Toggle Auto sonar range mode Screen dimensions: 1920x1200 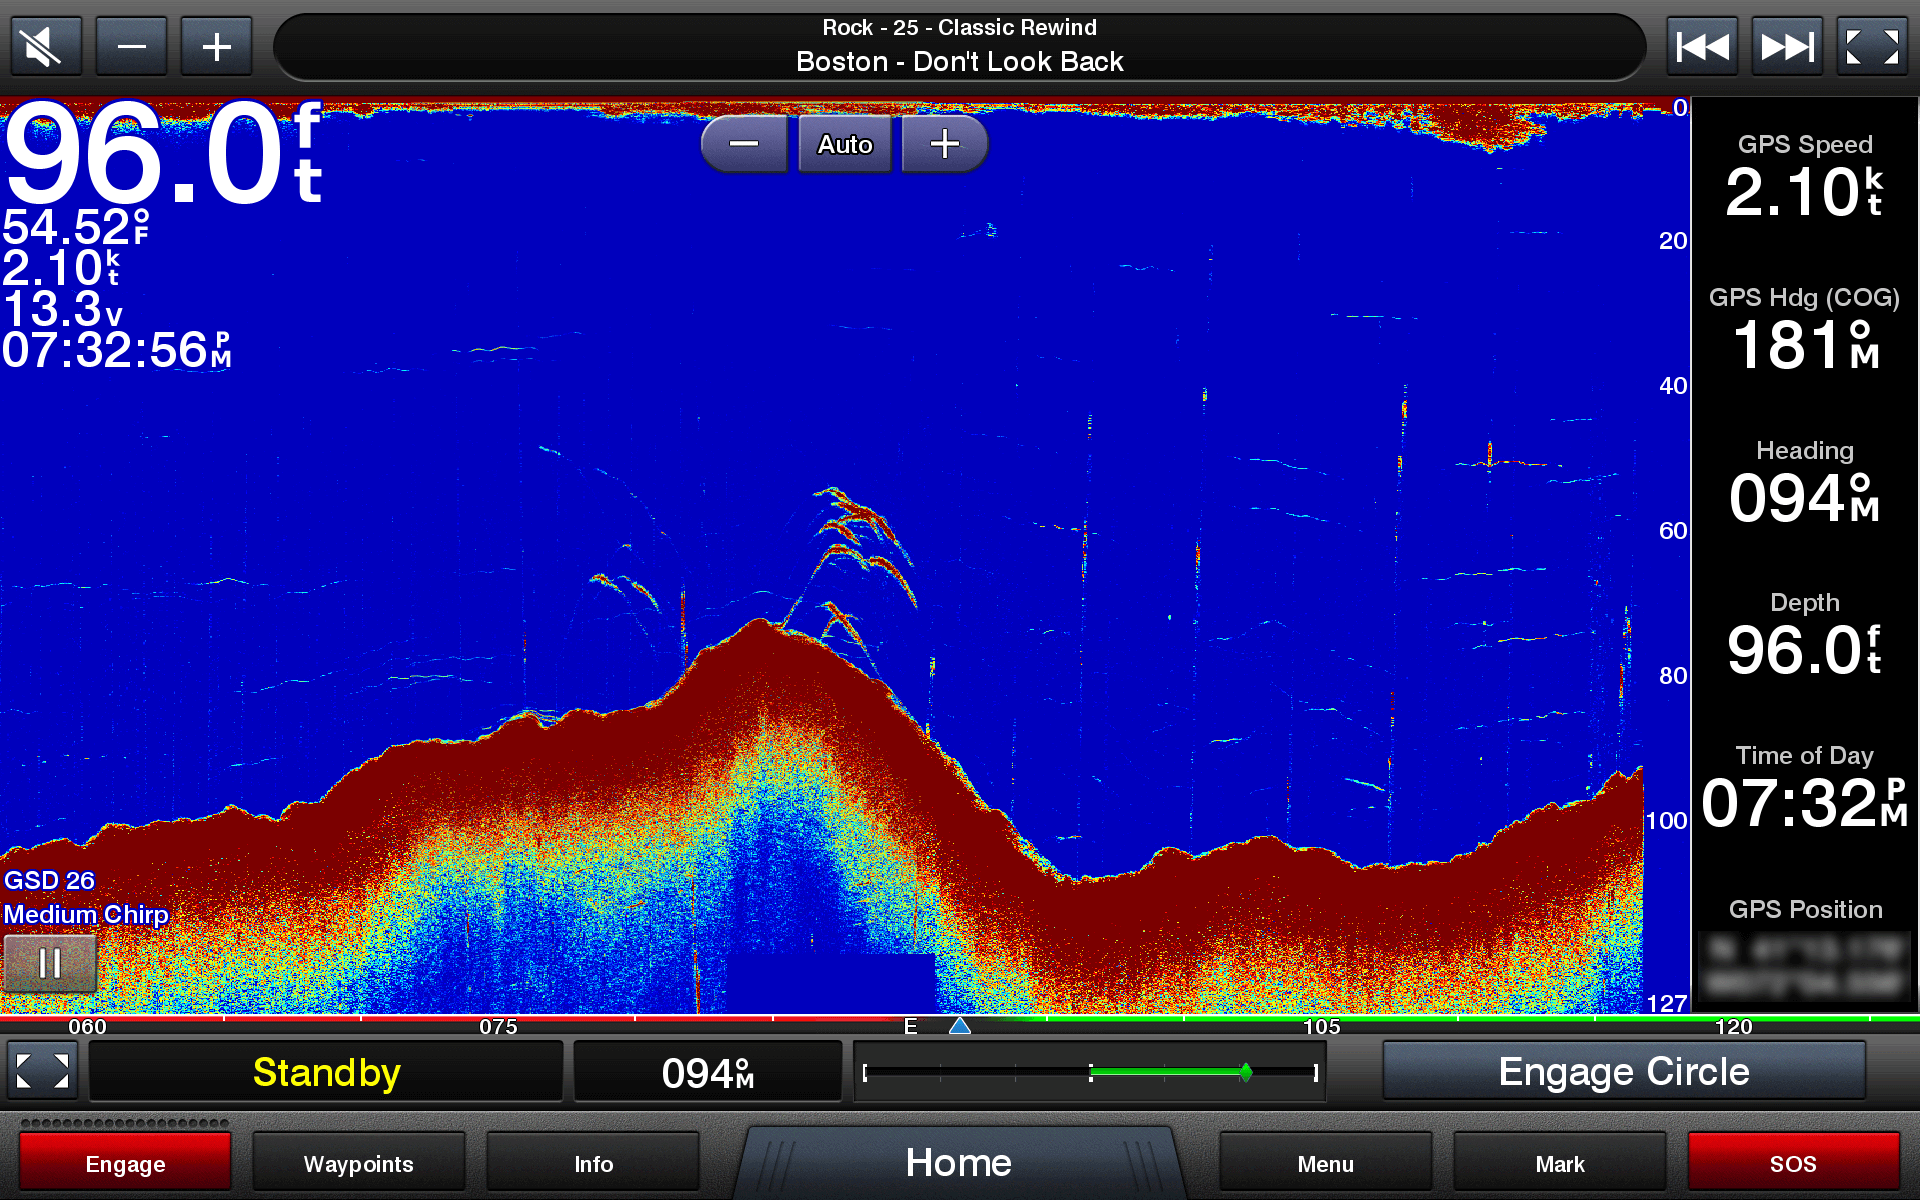[x=845, y=144]
